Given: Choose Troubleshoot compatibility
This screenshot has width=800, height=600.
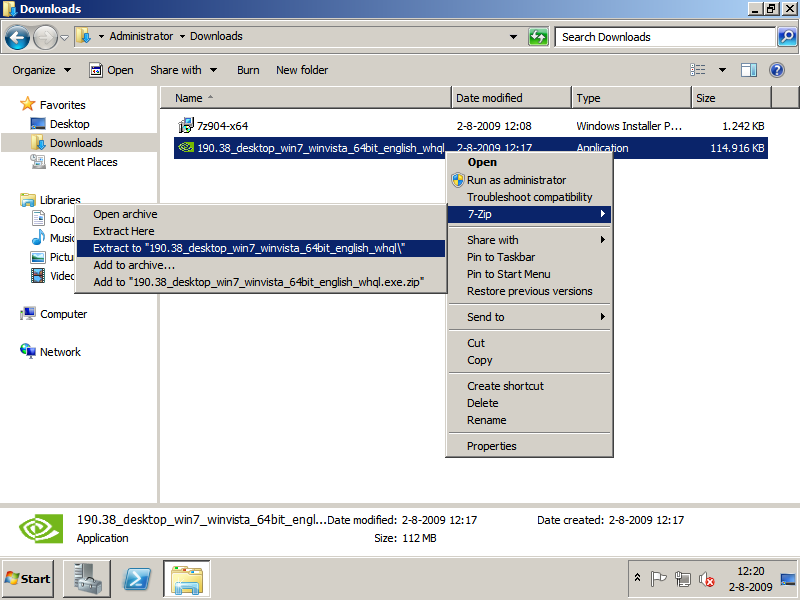Looking at the screenshot, I should [x=529, y=197].
